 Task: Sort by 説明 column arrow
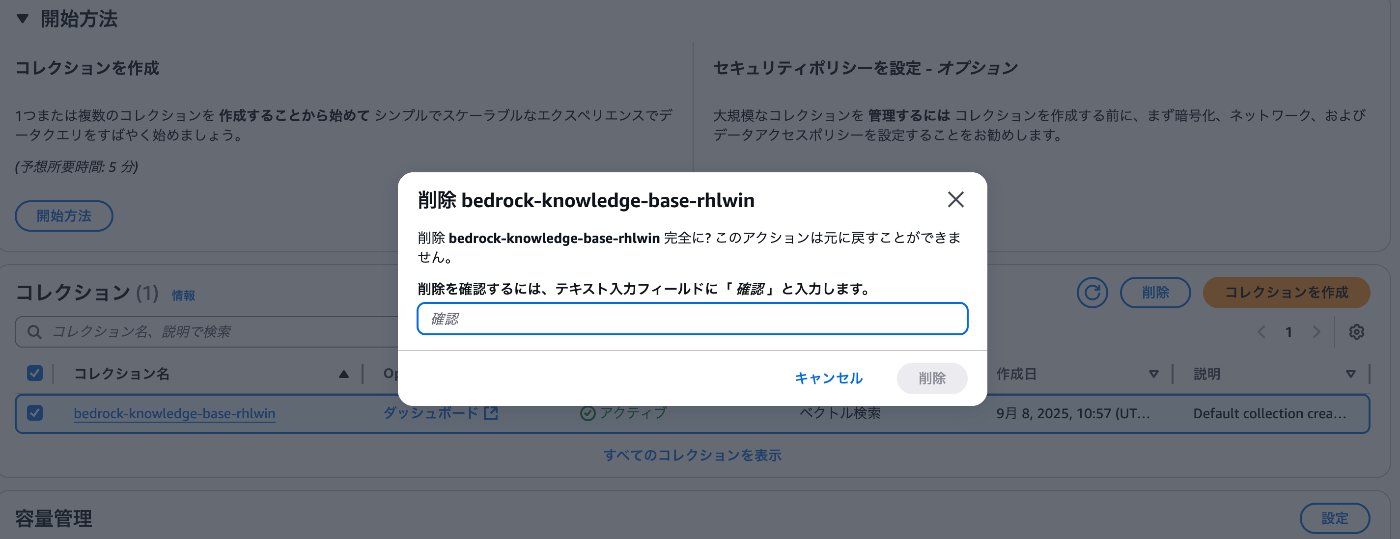pyautogui.click(x=1350, y=374)
